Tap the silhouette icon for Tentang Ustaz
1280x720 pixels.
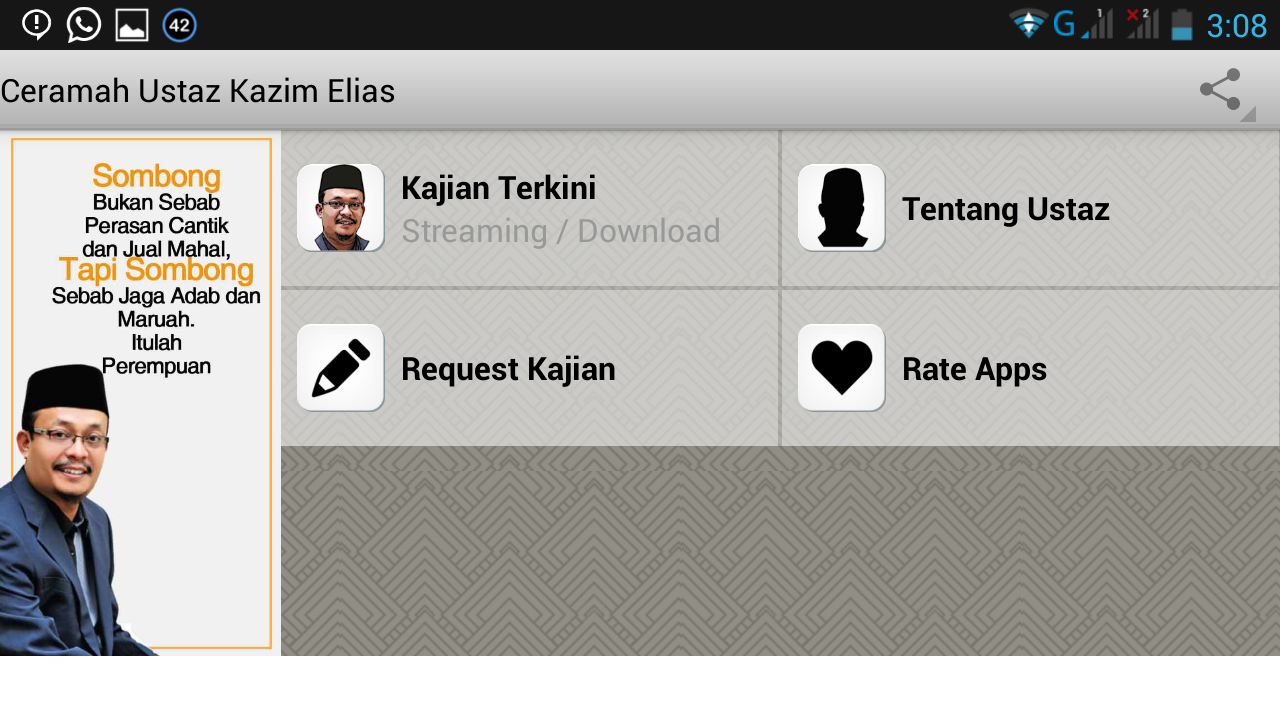pyautogui.click(x=842, y=208)
